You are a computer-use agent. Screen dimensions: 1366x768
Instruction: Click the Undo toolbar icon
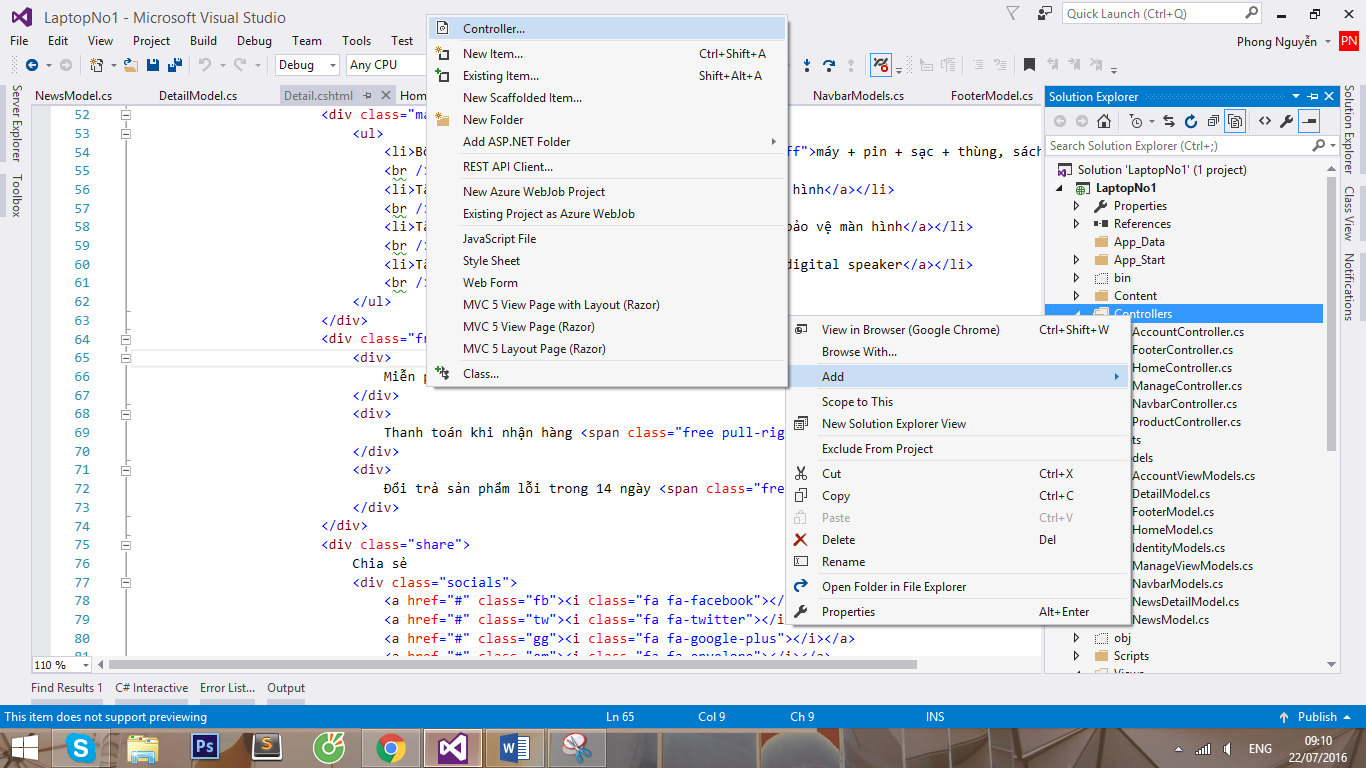click(x=206, y=65)
